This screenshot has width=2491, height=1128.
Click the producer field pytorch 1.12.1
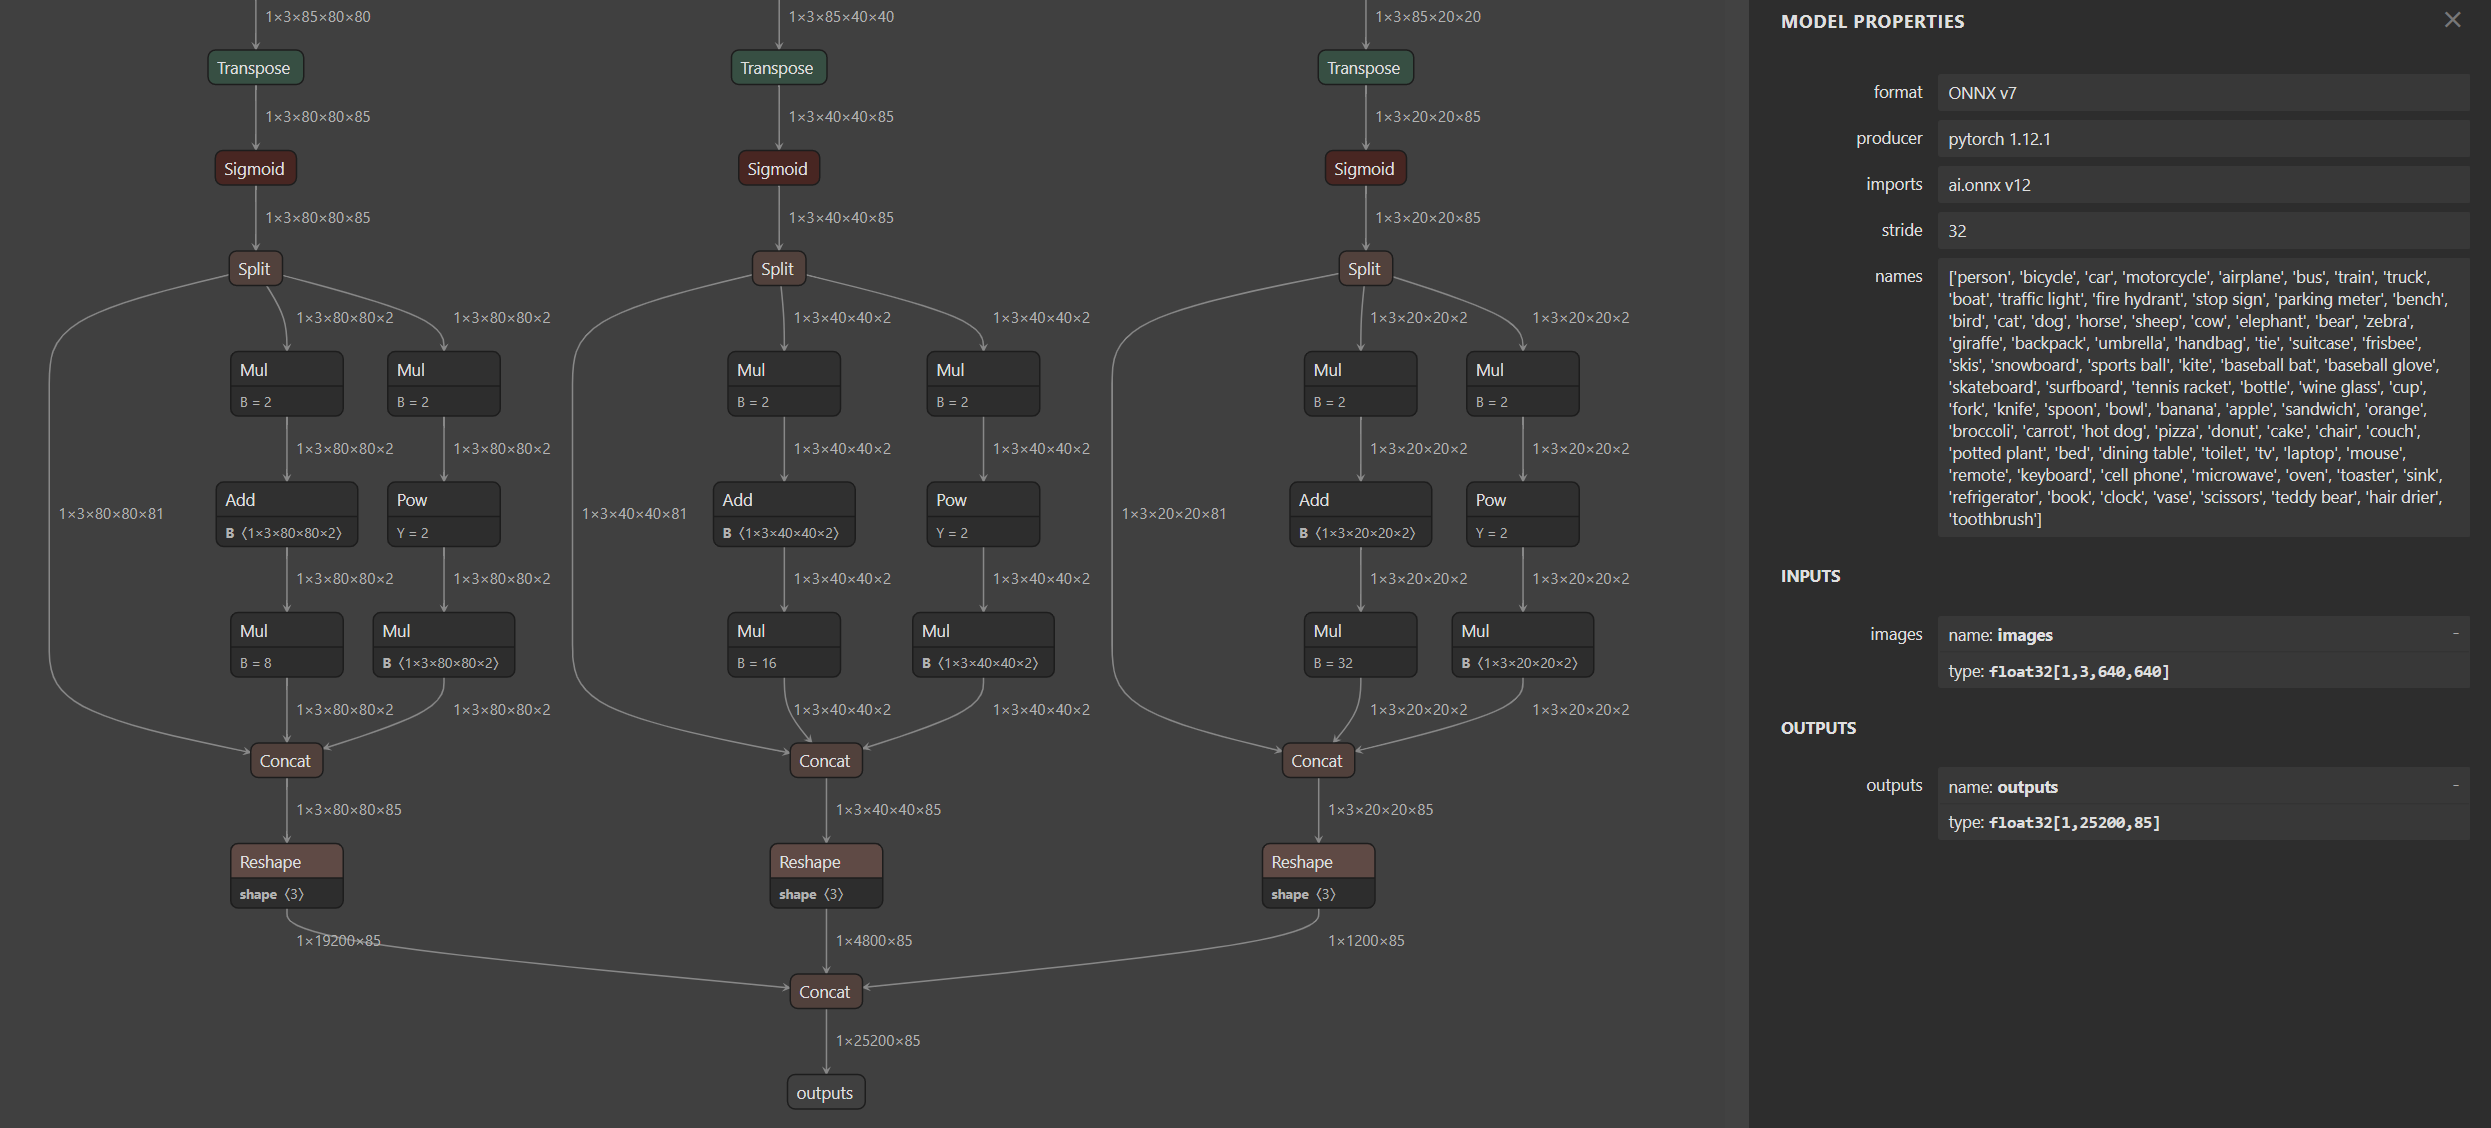point(2202,138)
